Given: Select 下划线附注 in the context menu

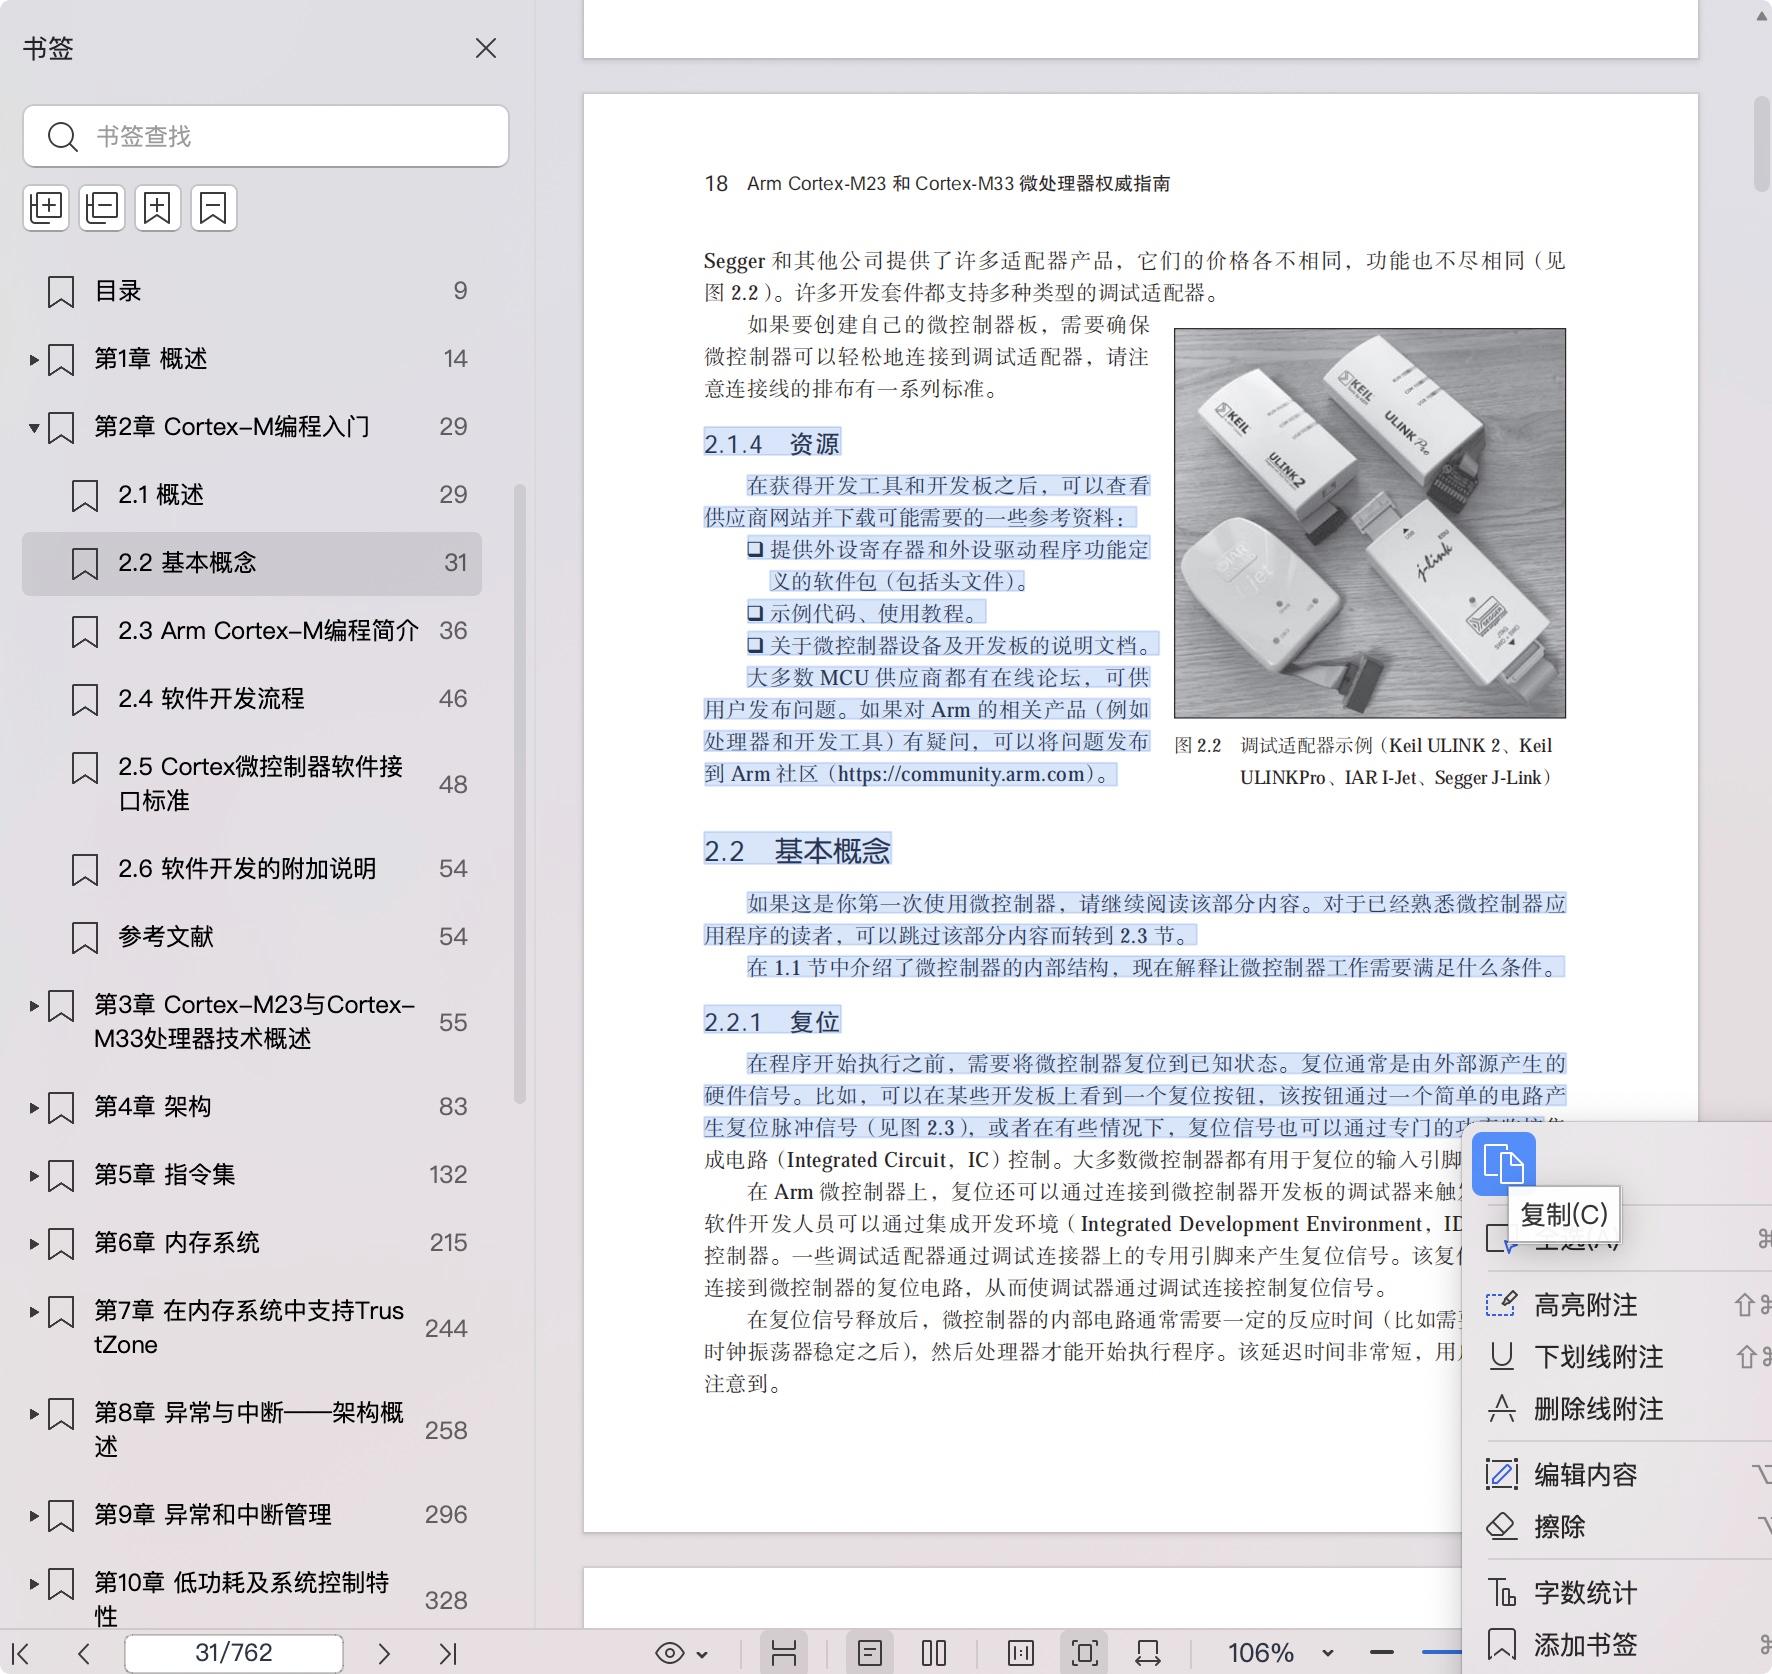Looking at the screenshot, I should pos(1598,1357).
